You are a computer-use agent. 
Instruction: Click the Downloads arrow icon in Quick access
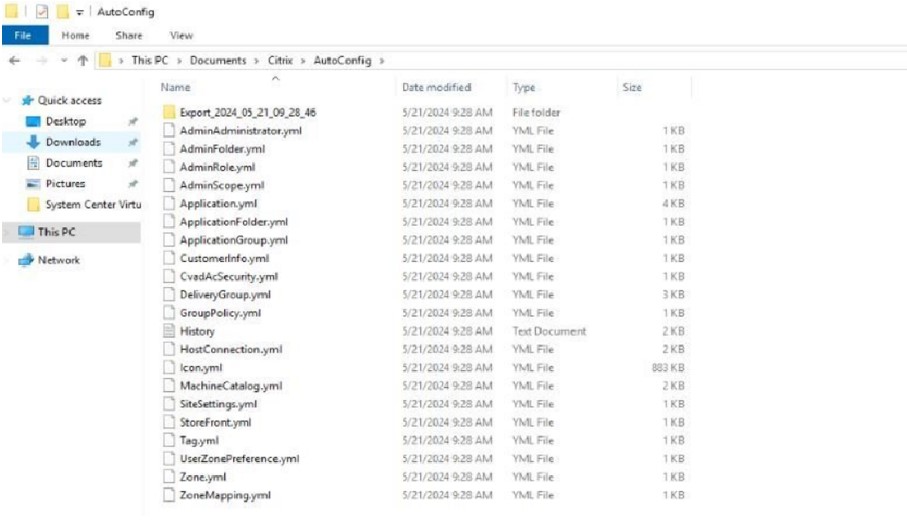[x=32, y=142]
